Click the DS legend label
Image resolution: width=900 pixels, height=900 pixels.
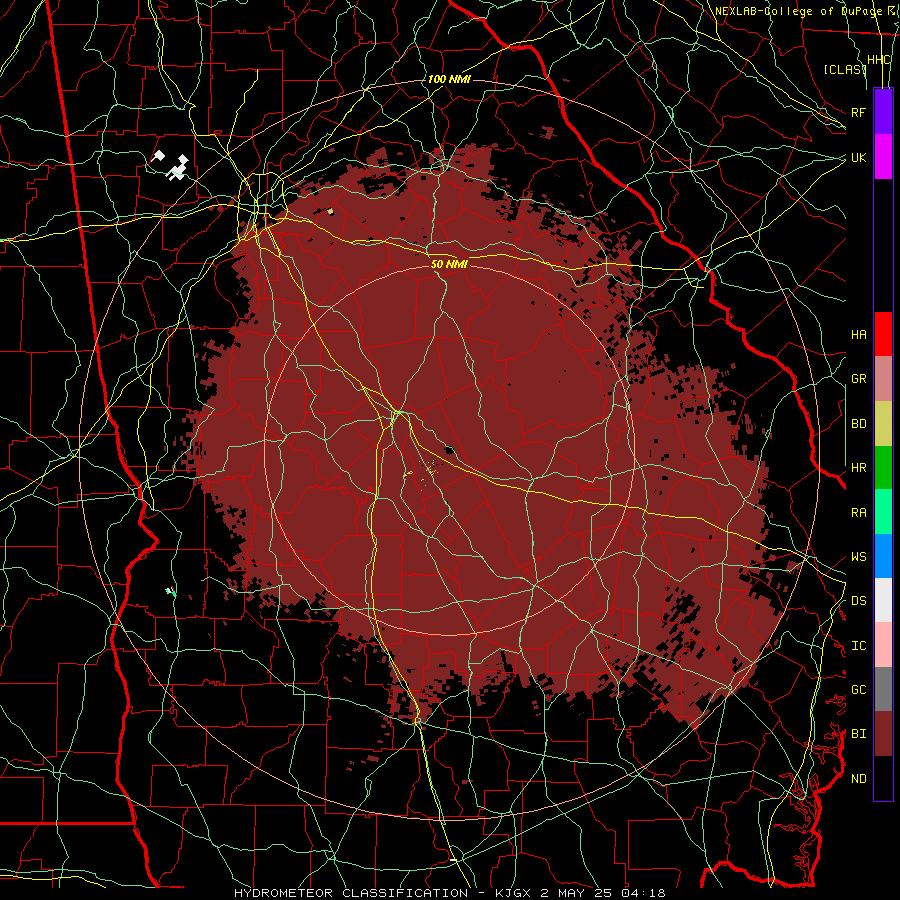click(858, 601)
